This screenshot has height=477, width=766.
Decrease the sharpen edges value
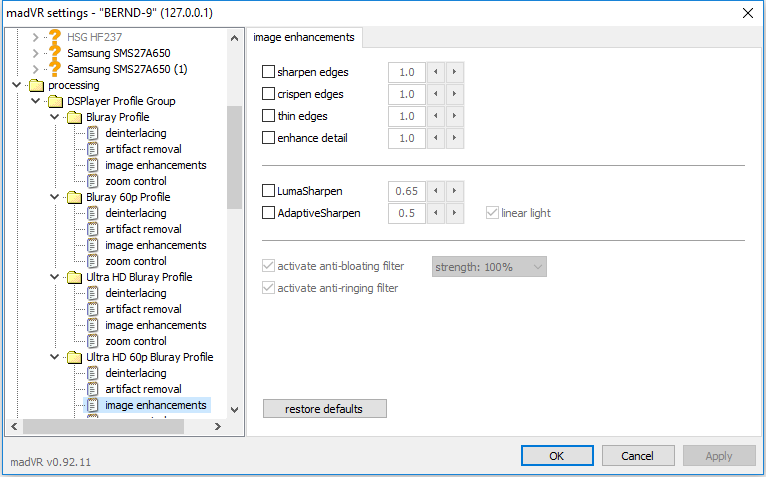click(436, 72)
